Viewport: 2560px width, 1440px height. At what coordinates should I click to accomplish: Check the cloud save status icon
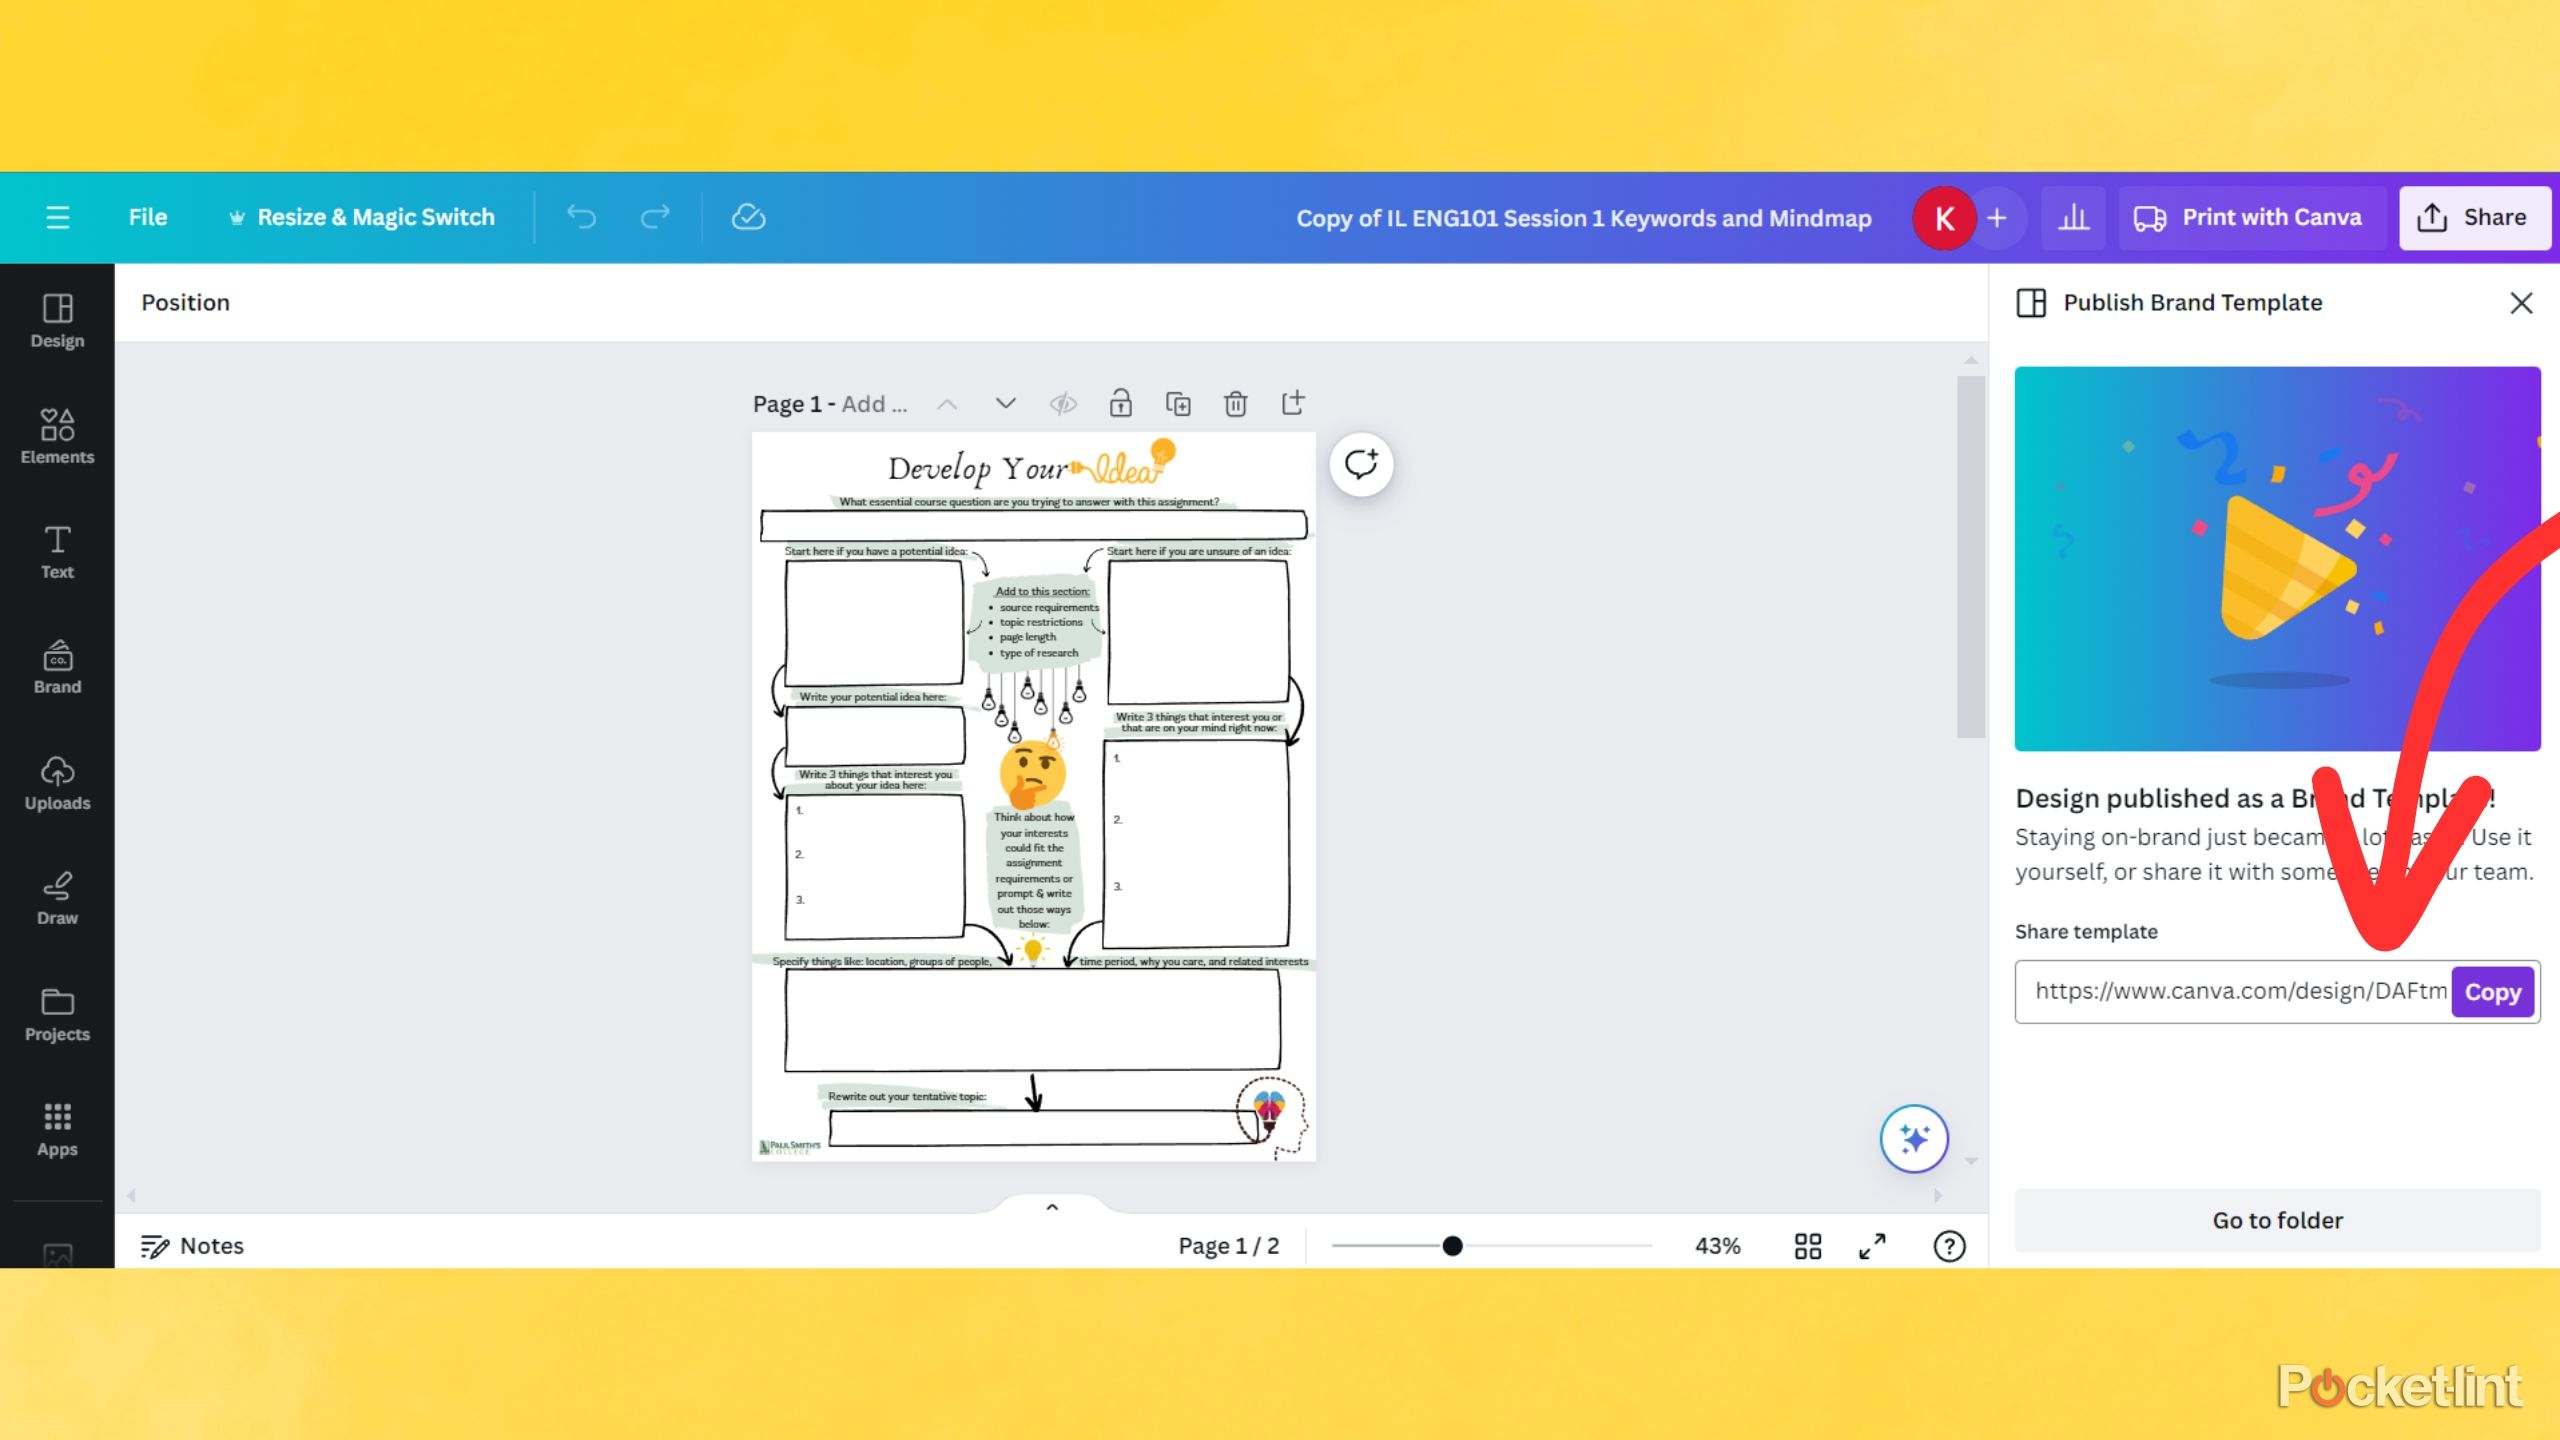pyautogui.click(x=748, y=217)
